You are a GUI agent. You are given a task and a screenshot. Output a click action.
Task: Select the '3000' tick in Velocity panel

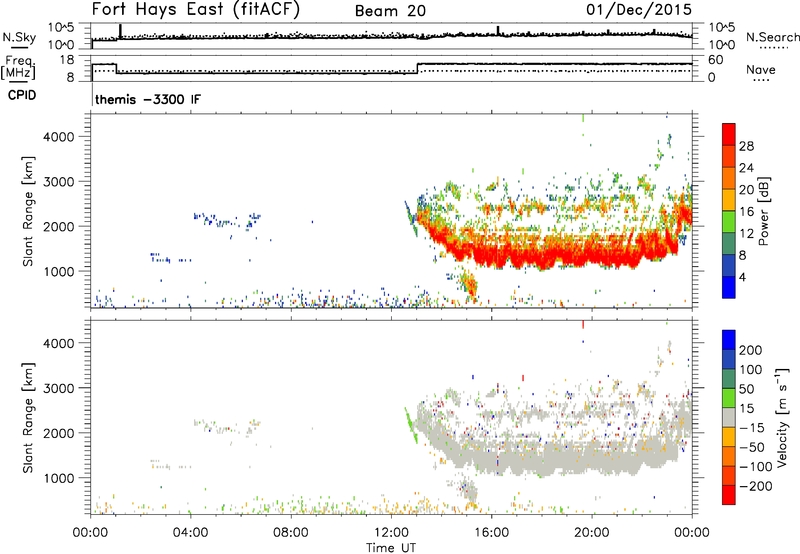click(58, 388)
